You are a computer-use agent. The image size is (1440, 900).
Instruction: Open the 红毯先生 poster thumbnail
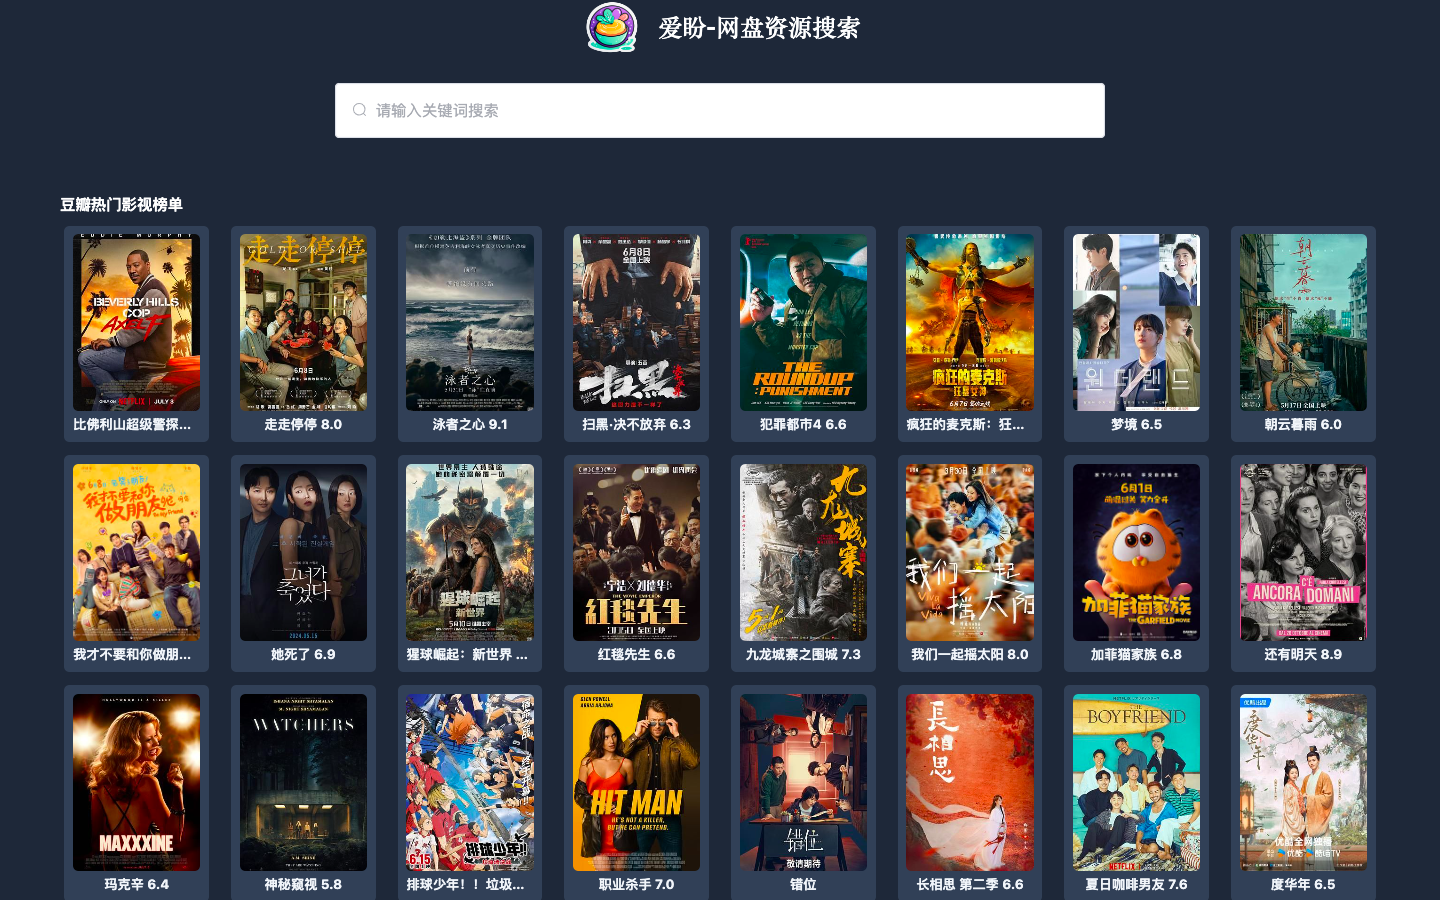pyautogui.click(x=636, y=552)
